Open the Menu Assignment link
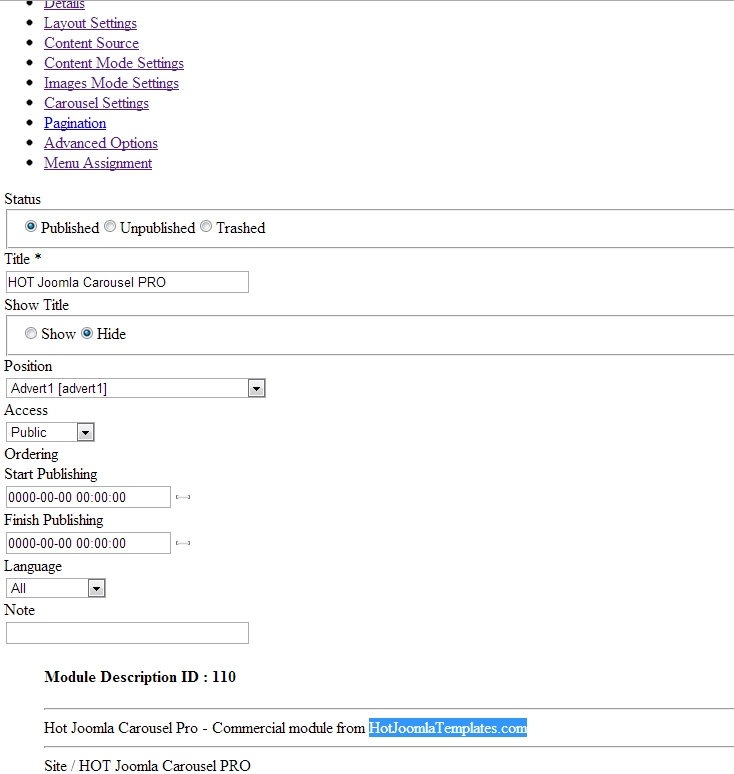The image size is (734, 774). [98, 163]
